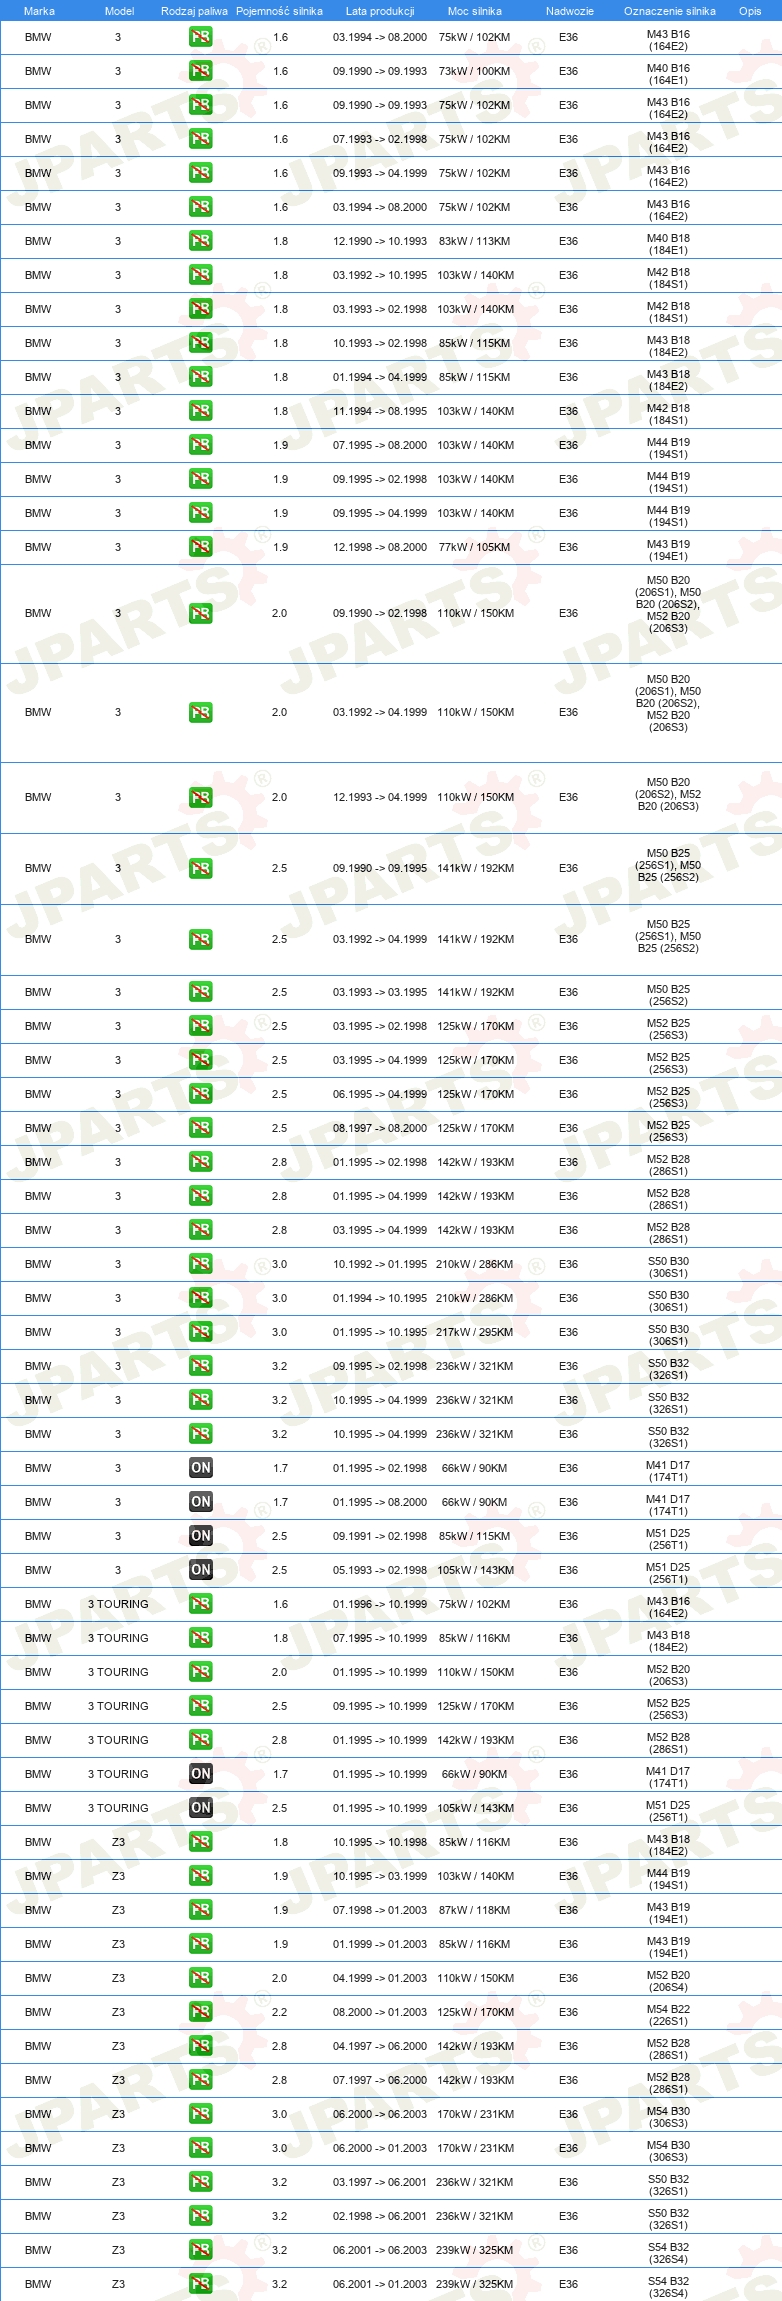The width and height of the screenshot is (782, 2301).
Task: Select the '10.1992 -> 01.1995' production years
Action: [x=380, y=1264]
